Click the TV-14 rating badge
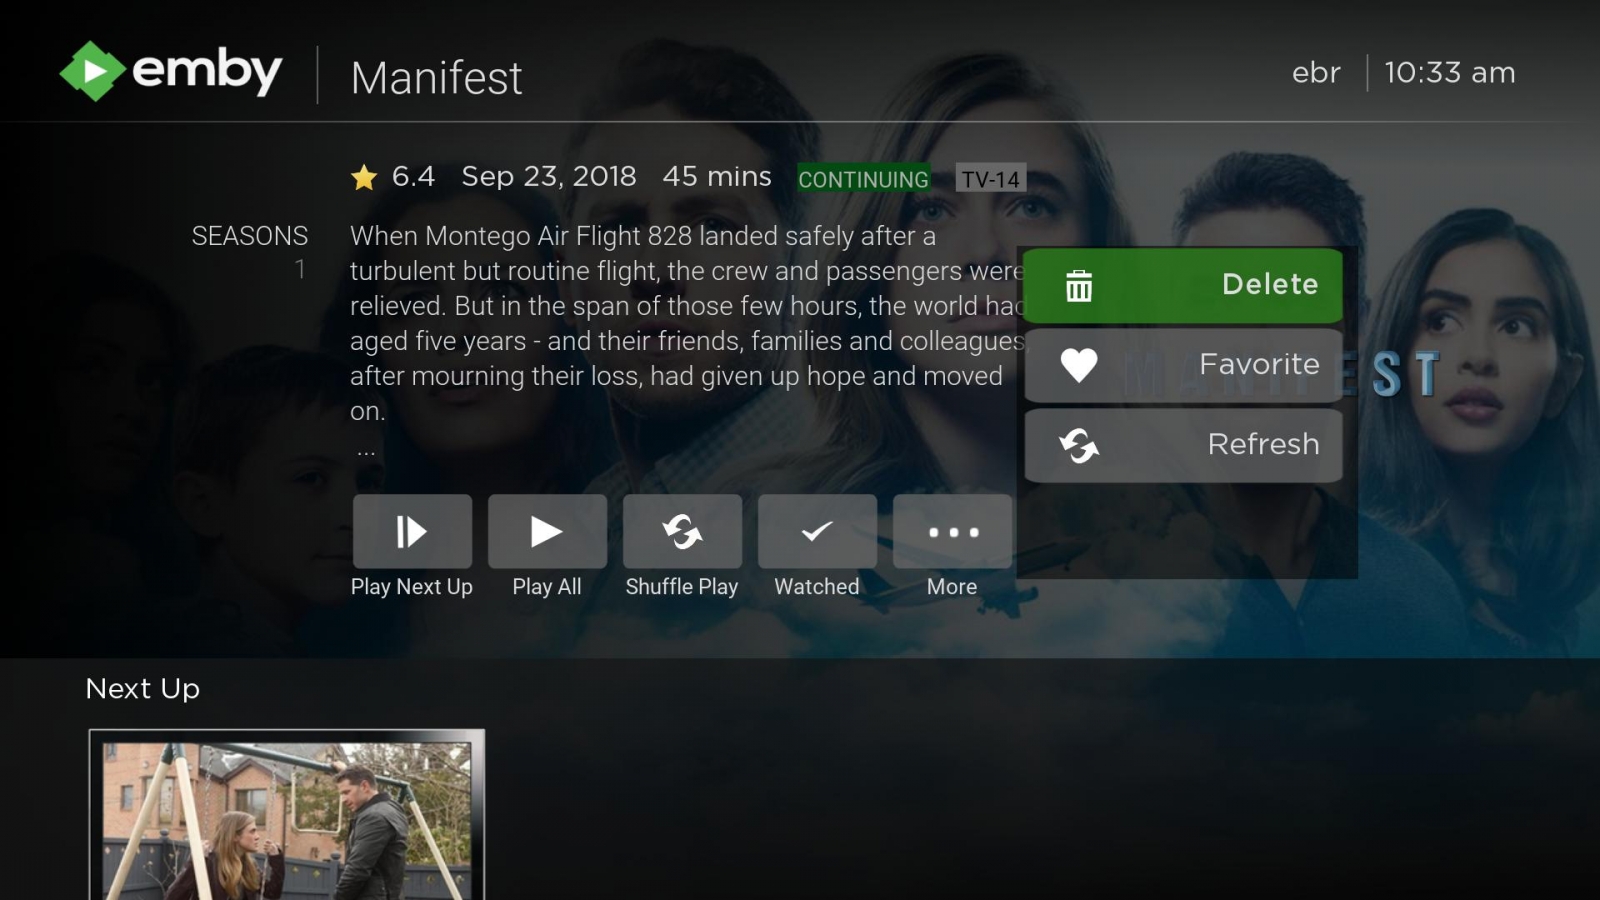1600x900 pixels. point(990,179)
